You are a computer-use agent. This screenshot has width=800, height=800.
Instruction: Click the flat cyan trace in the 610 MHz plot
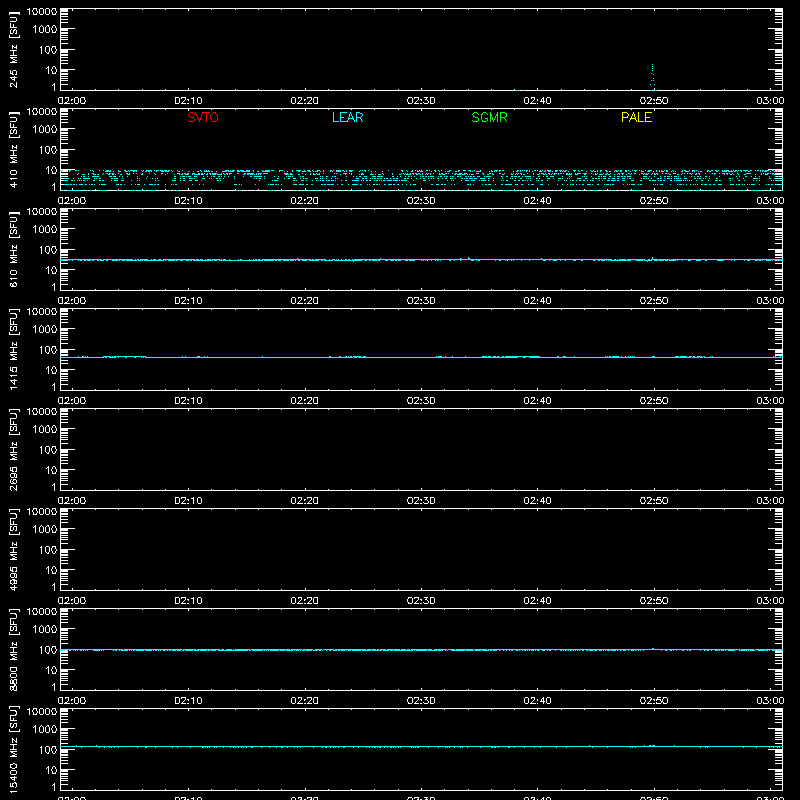[421, 260]
